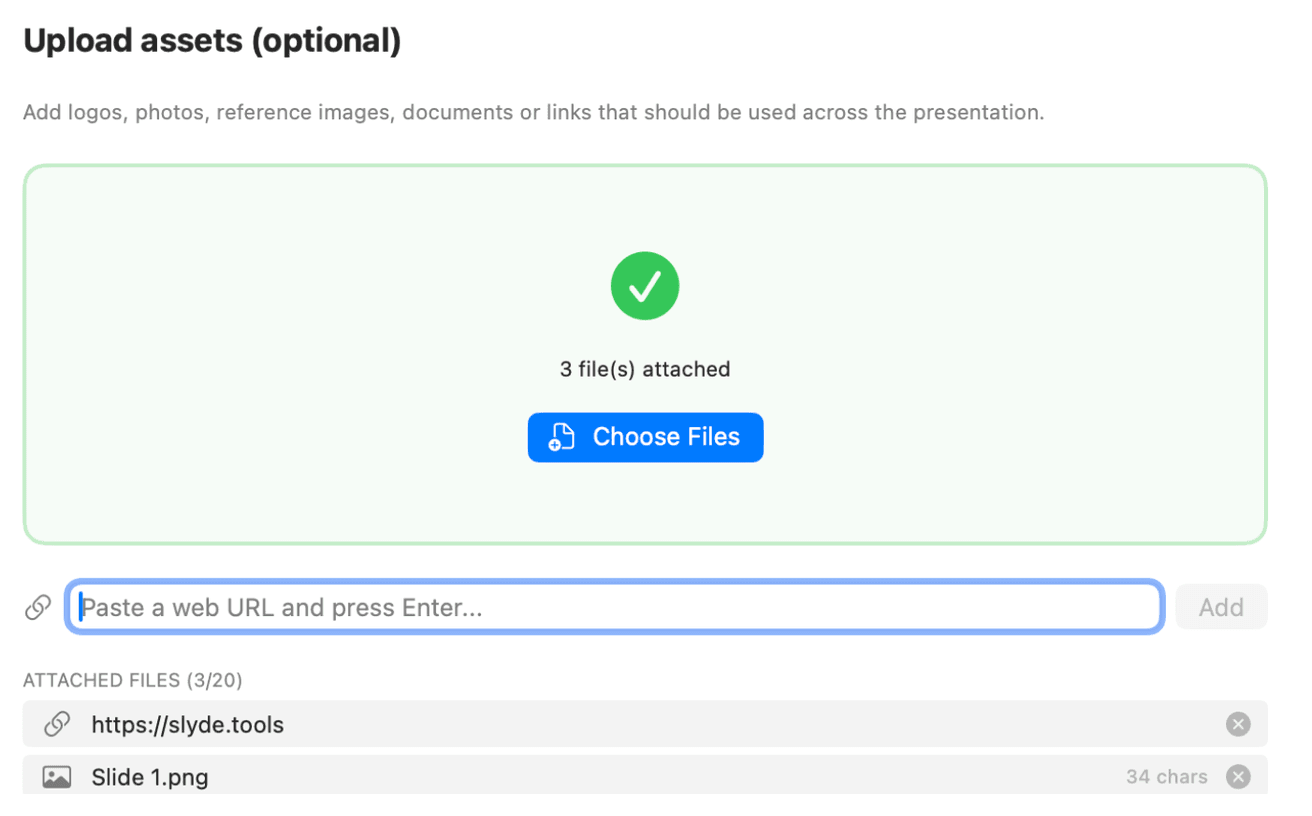Click the 3 file(s) attached status text
This screenshot has width=1312, height=816.
[x=645, y=369]
